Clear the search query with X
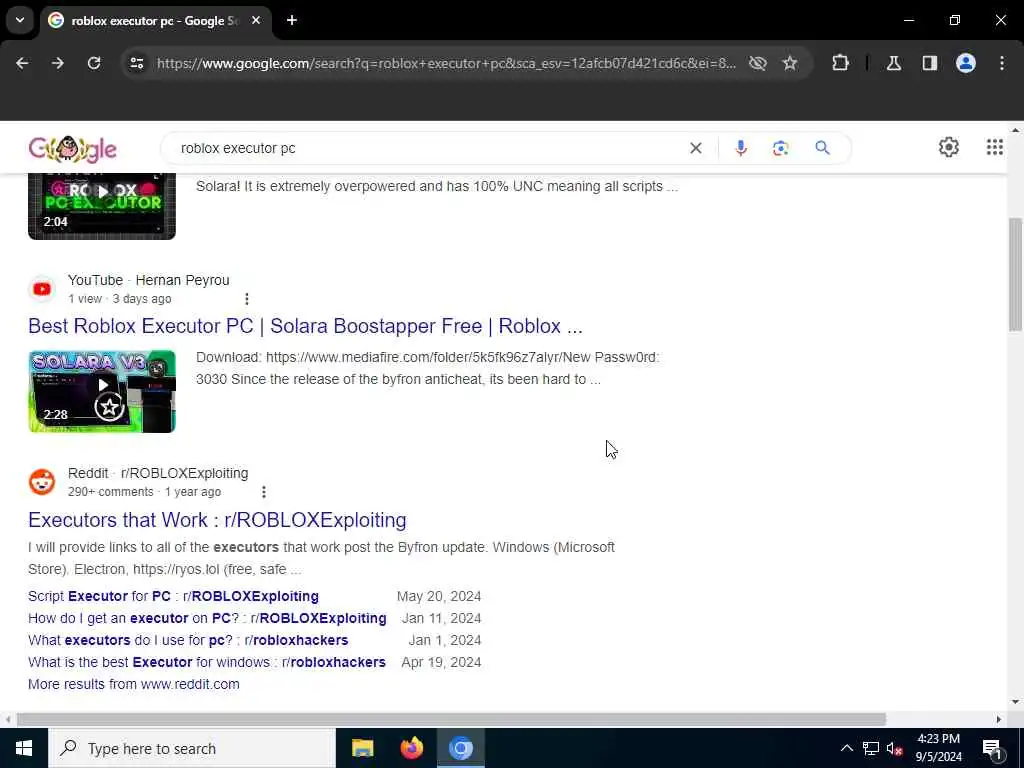The width and height of the screenshot is (1024, 768). point(696,148)
